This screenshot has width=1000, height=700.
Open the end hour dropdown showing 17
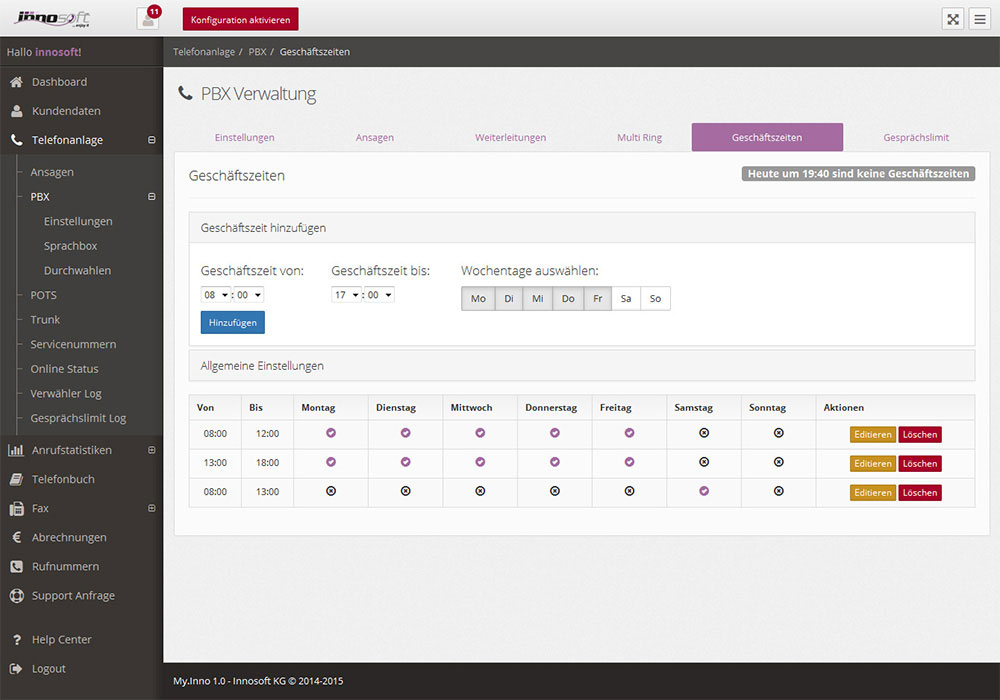(346, 295)
